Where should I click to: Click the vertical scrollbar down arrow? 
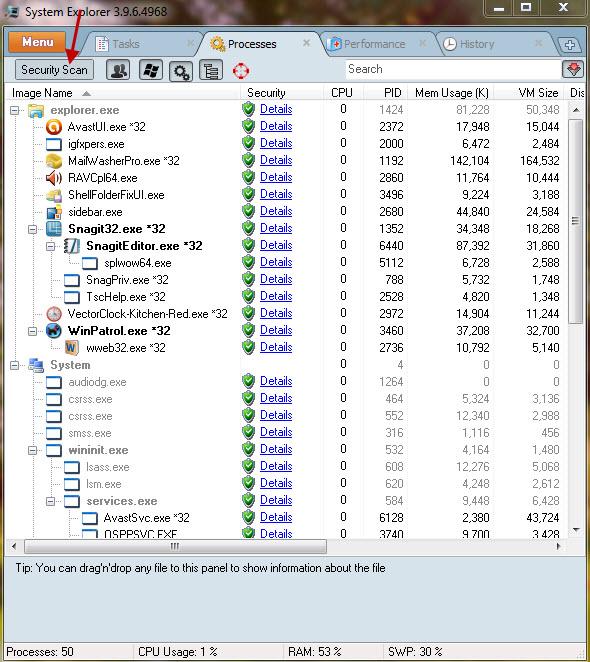(x=576, y=530)
